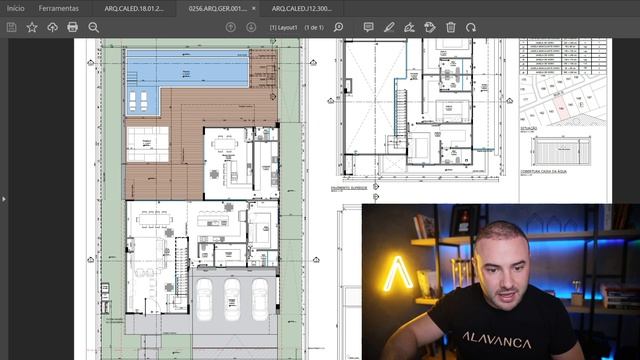Image resolution: width=640 pixels, height=360 pixels.
Task: Click the blue swimming pool in floor plan
Action: pos(187,69)
